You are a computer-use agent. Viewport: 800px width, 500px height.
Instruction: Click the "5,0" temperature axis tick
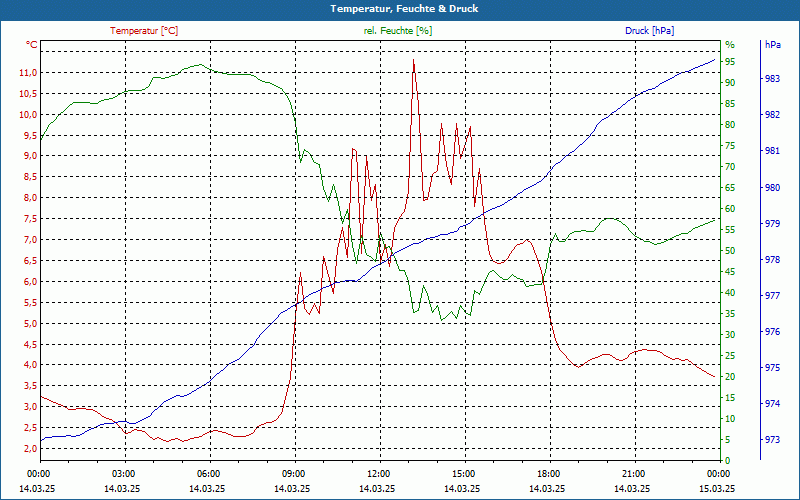coord(30,323)
